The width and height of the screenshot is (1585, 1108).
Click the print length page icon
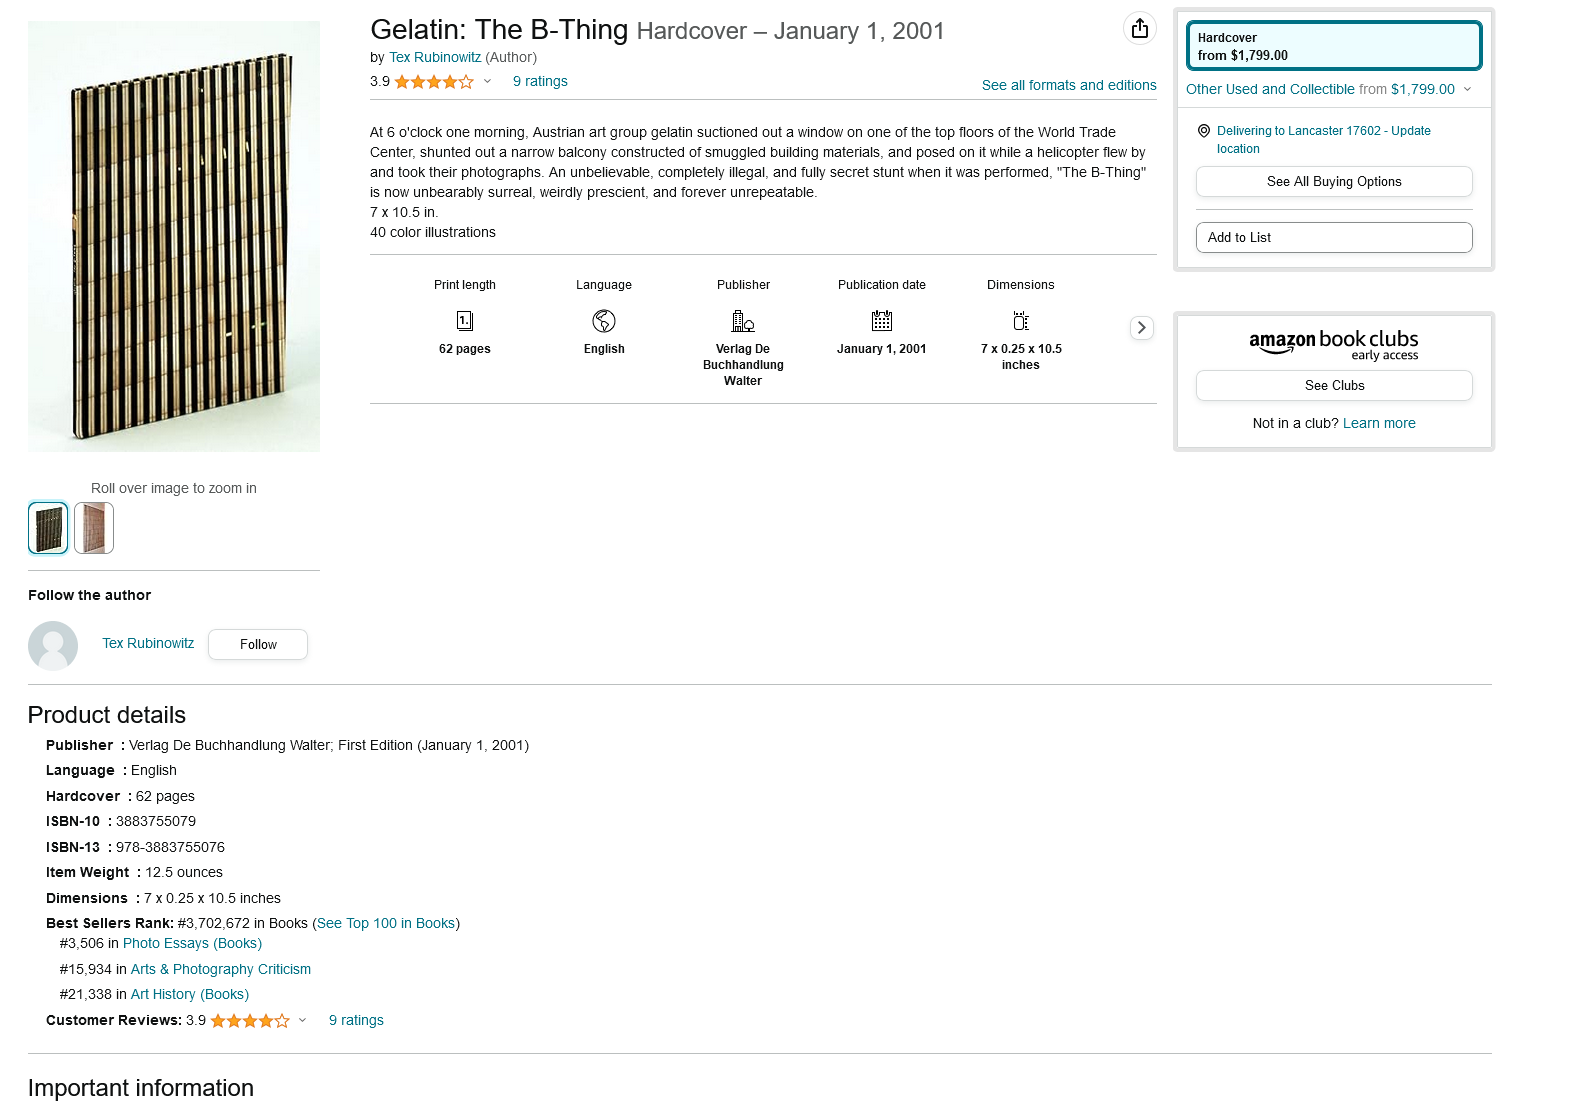(465, 321)
